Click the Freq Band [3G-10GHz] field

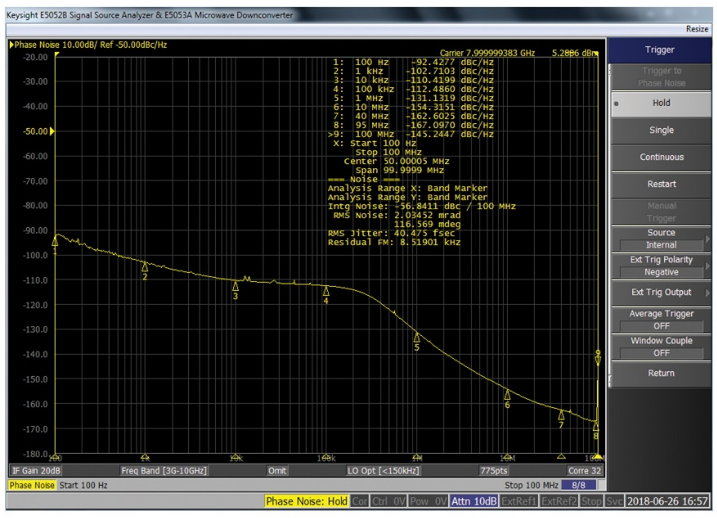[164, 470]
